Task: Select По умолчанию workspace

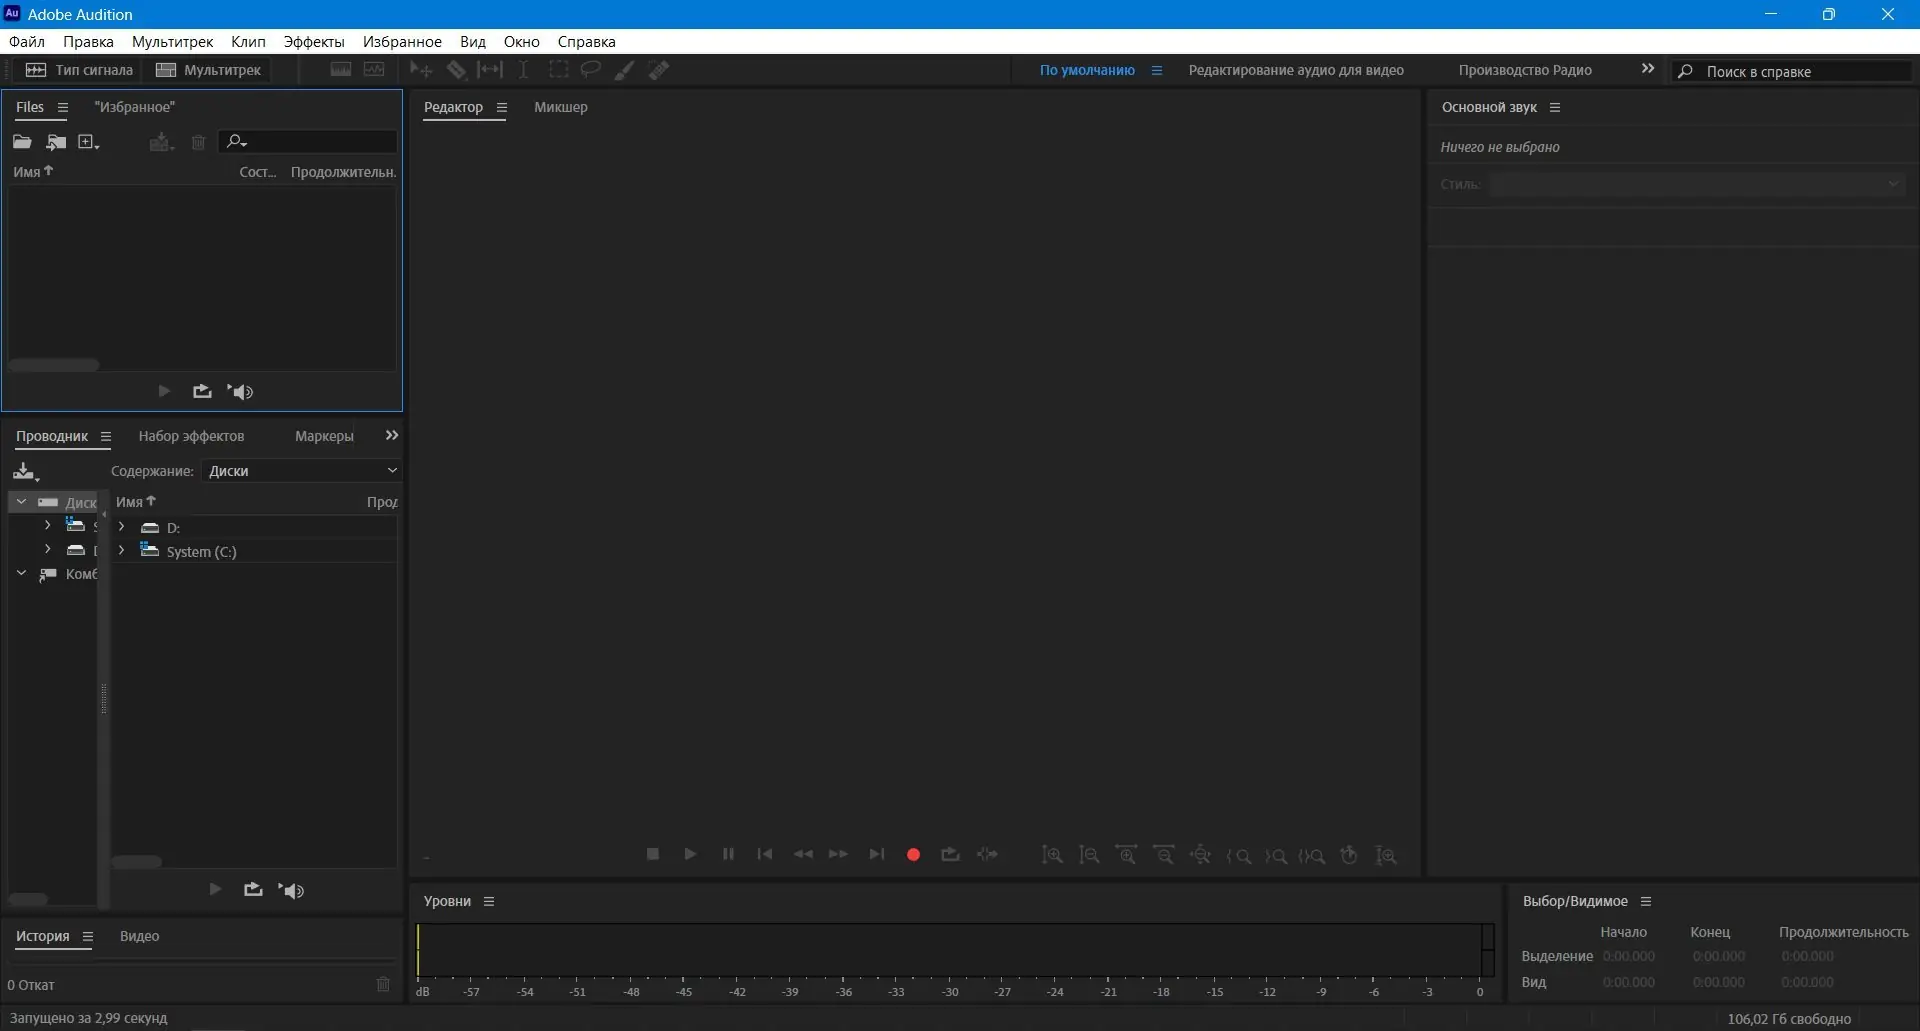Action: click(1087, 70)
